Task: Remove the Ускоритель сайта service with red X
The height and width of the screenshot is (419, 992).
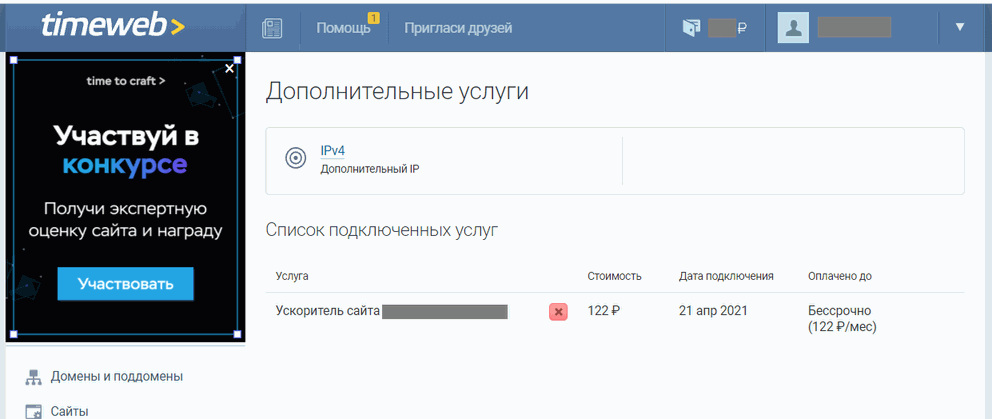Action: (x=558, y=312)
